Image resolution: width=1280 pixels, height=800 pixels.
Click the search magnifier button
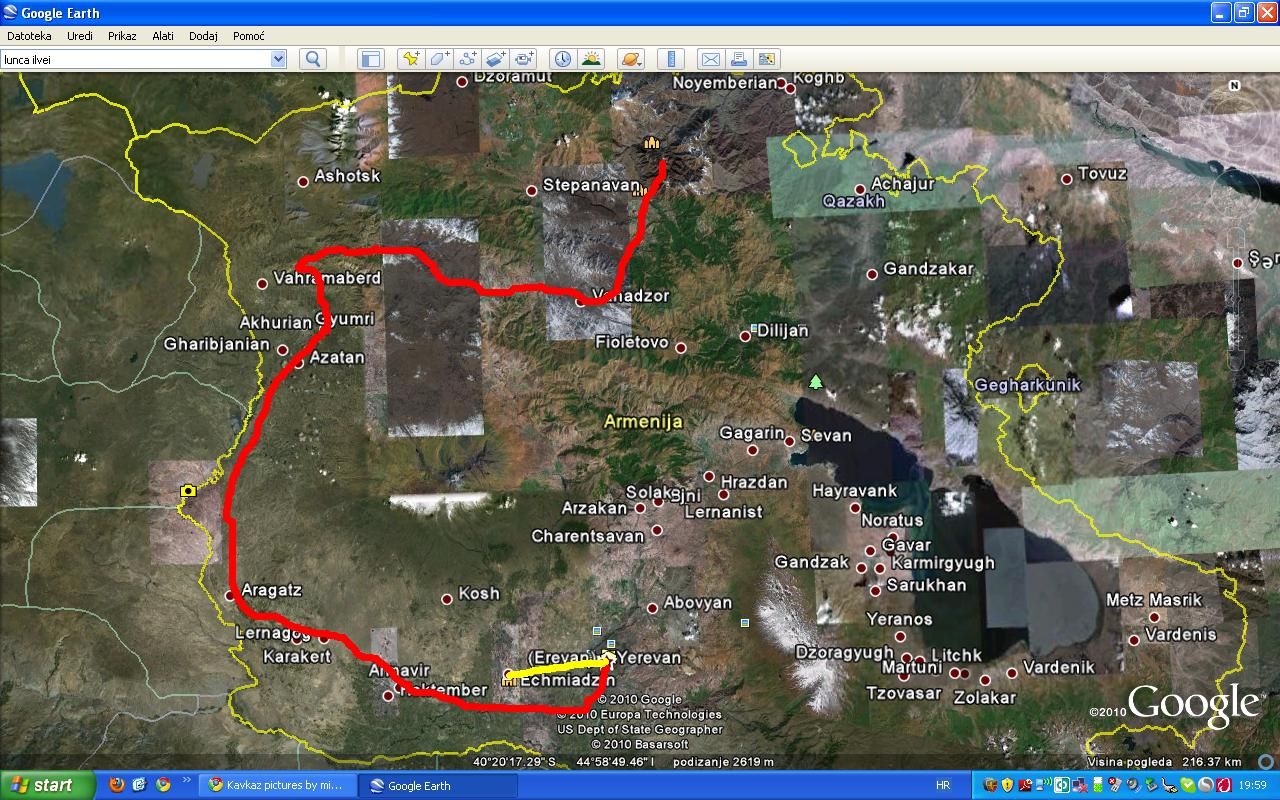tap(313, 59)
